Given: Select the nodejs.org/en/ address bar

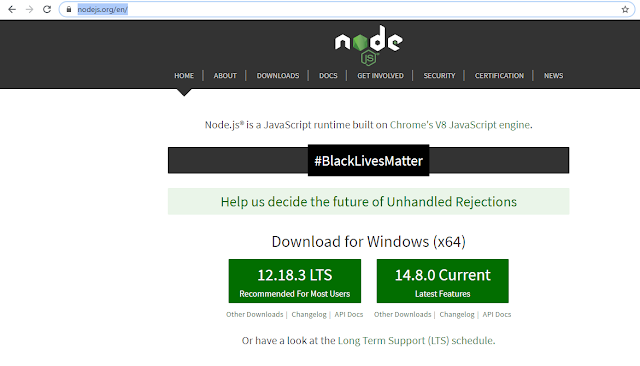Looking at the screenshot, I should point(347,9).
